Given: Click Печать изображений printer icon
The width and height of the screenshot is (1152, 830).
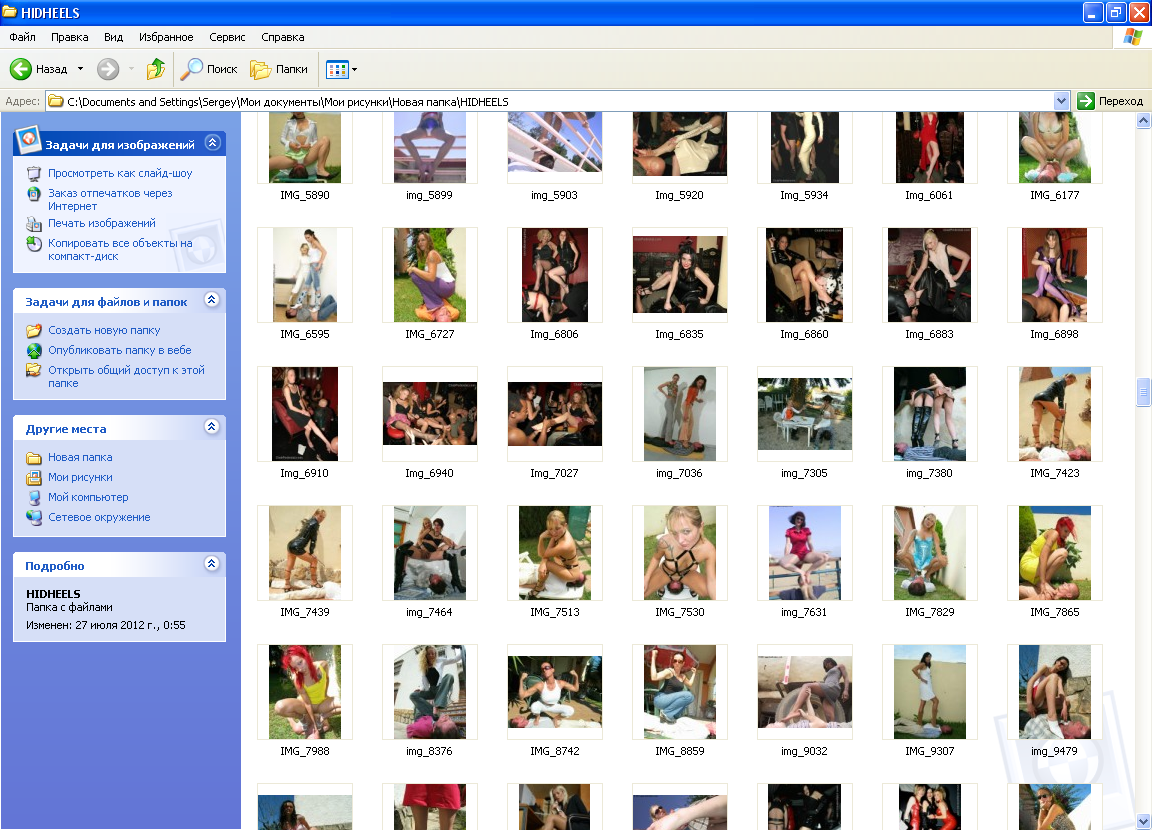Looking at the screenshot, I should pos(34,223).
